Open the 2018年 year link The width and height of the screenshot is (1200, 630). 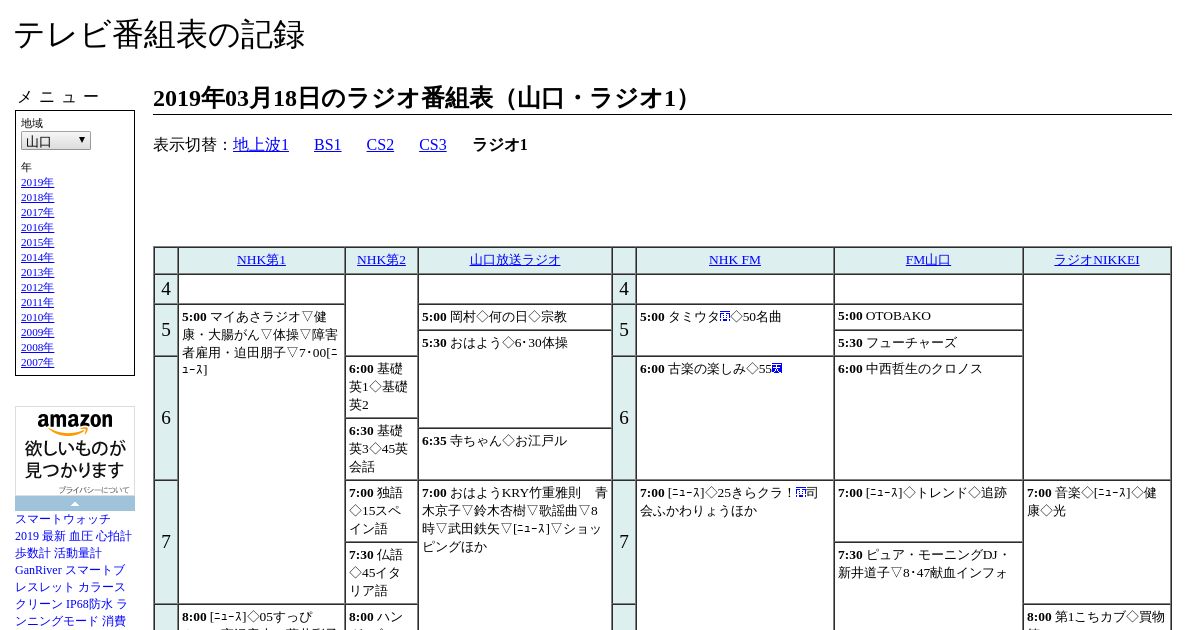[37, 198]
